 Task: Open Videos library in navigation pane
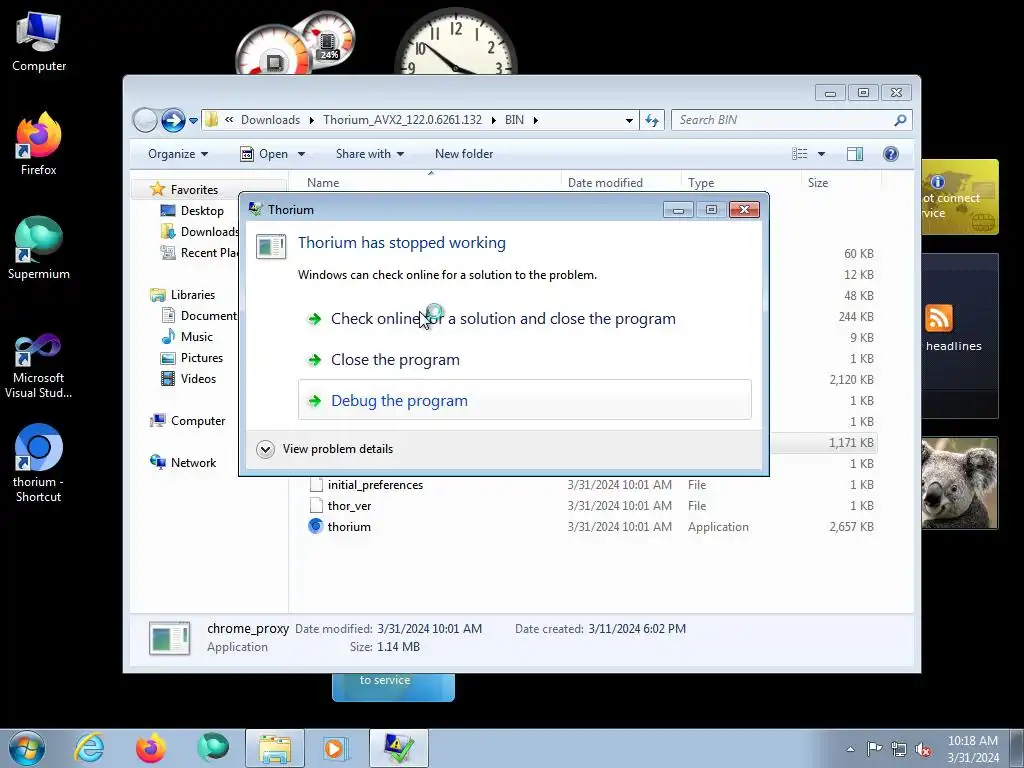pyautogui.click(x=197, y=379)
